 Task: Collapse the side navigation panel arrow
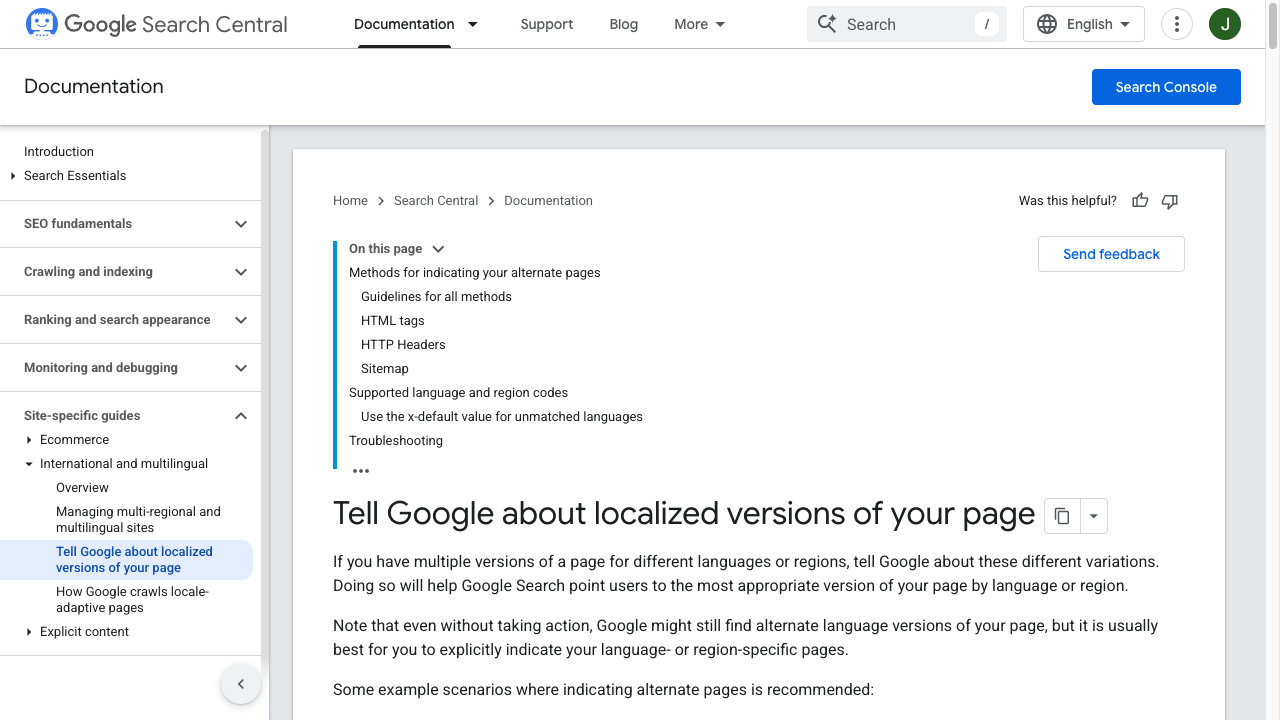tap(241, 684)
